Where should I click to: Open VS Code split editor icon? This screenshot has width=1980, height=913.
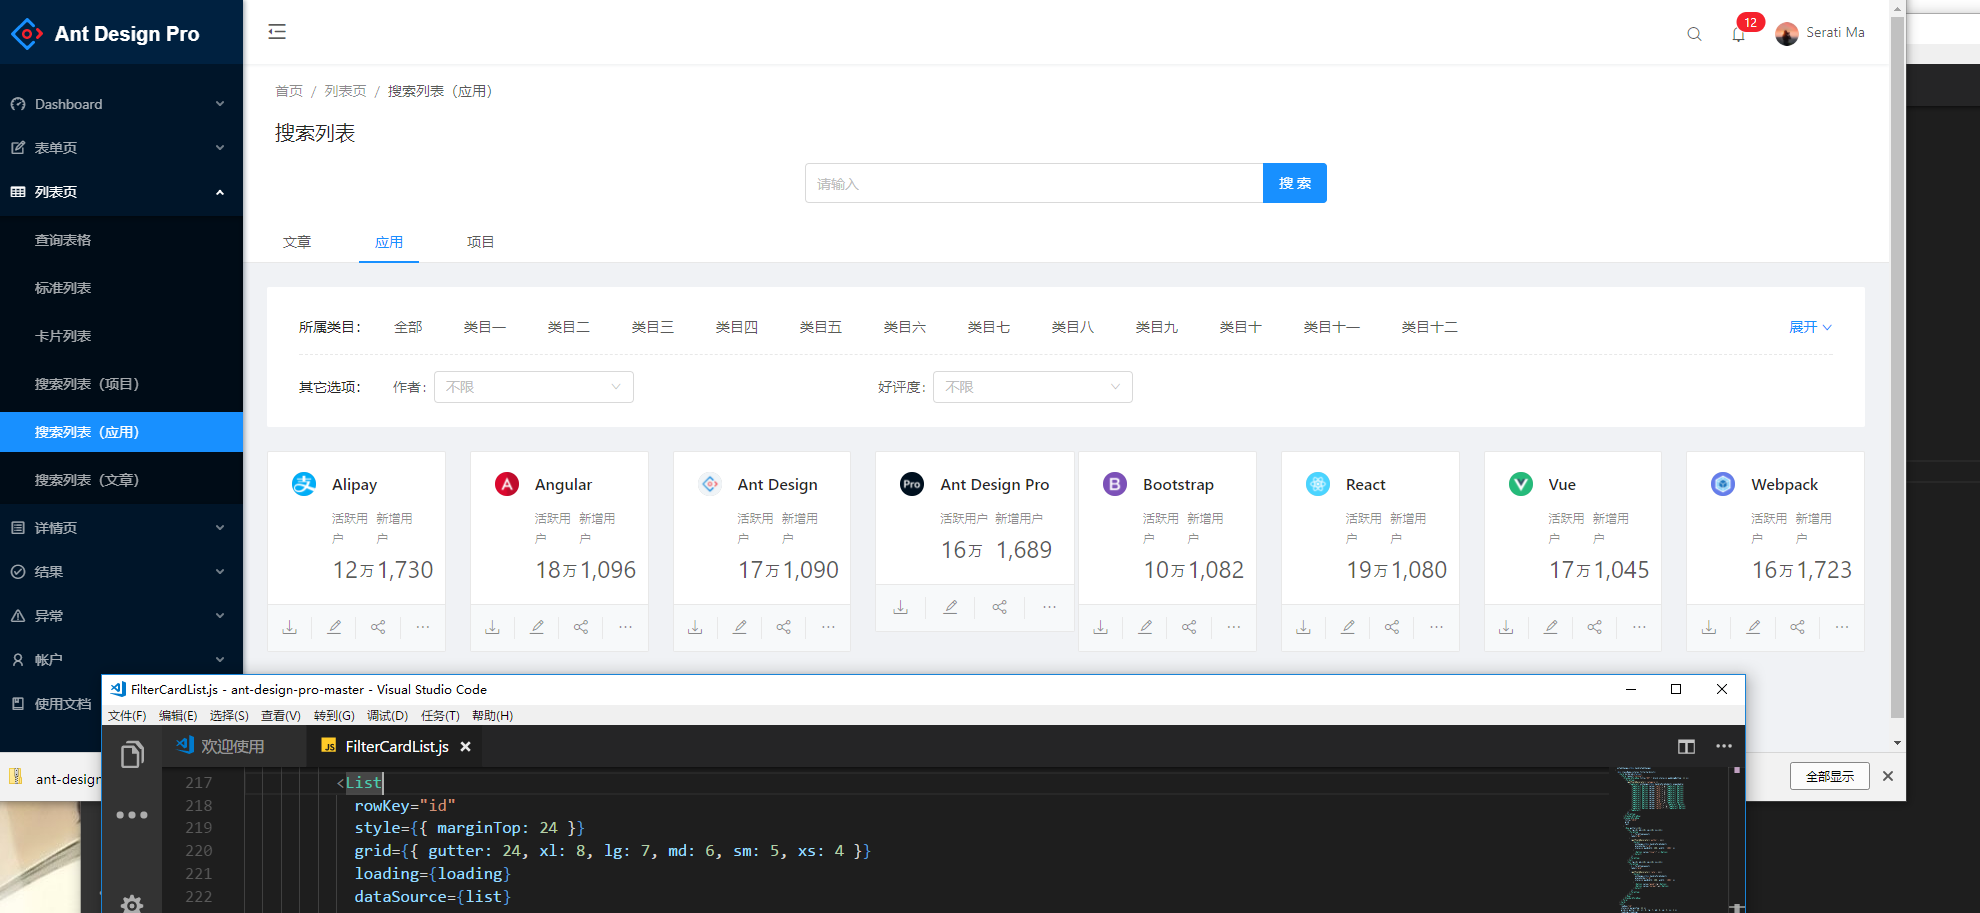(1686, 747)
